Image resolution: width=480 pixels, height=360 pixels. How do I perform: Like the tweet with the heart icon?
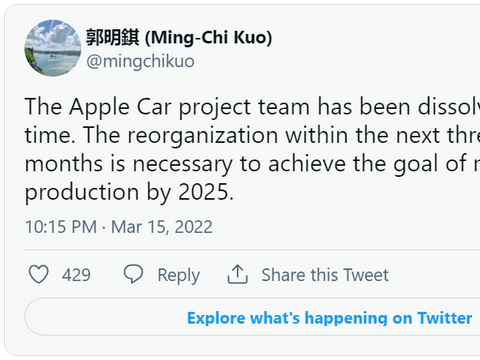click(39, 274)
